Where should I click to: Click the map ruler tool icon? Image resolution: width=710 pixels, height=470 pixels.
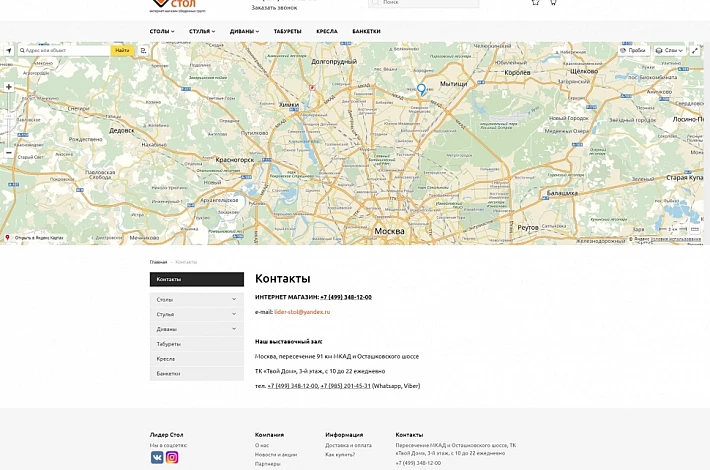tap(695, 230)
